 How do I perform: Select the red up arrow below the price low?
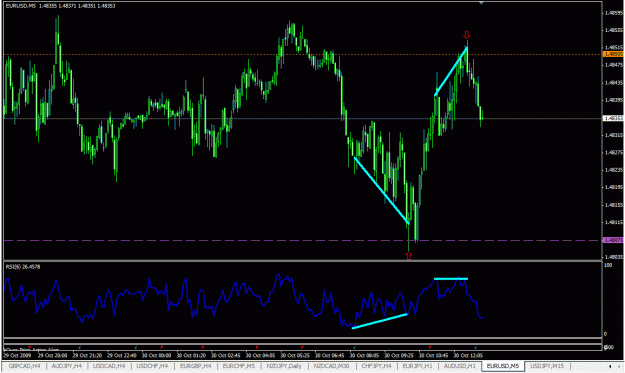pyautogui.click(x=409, y=256)
